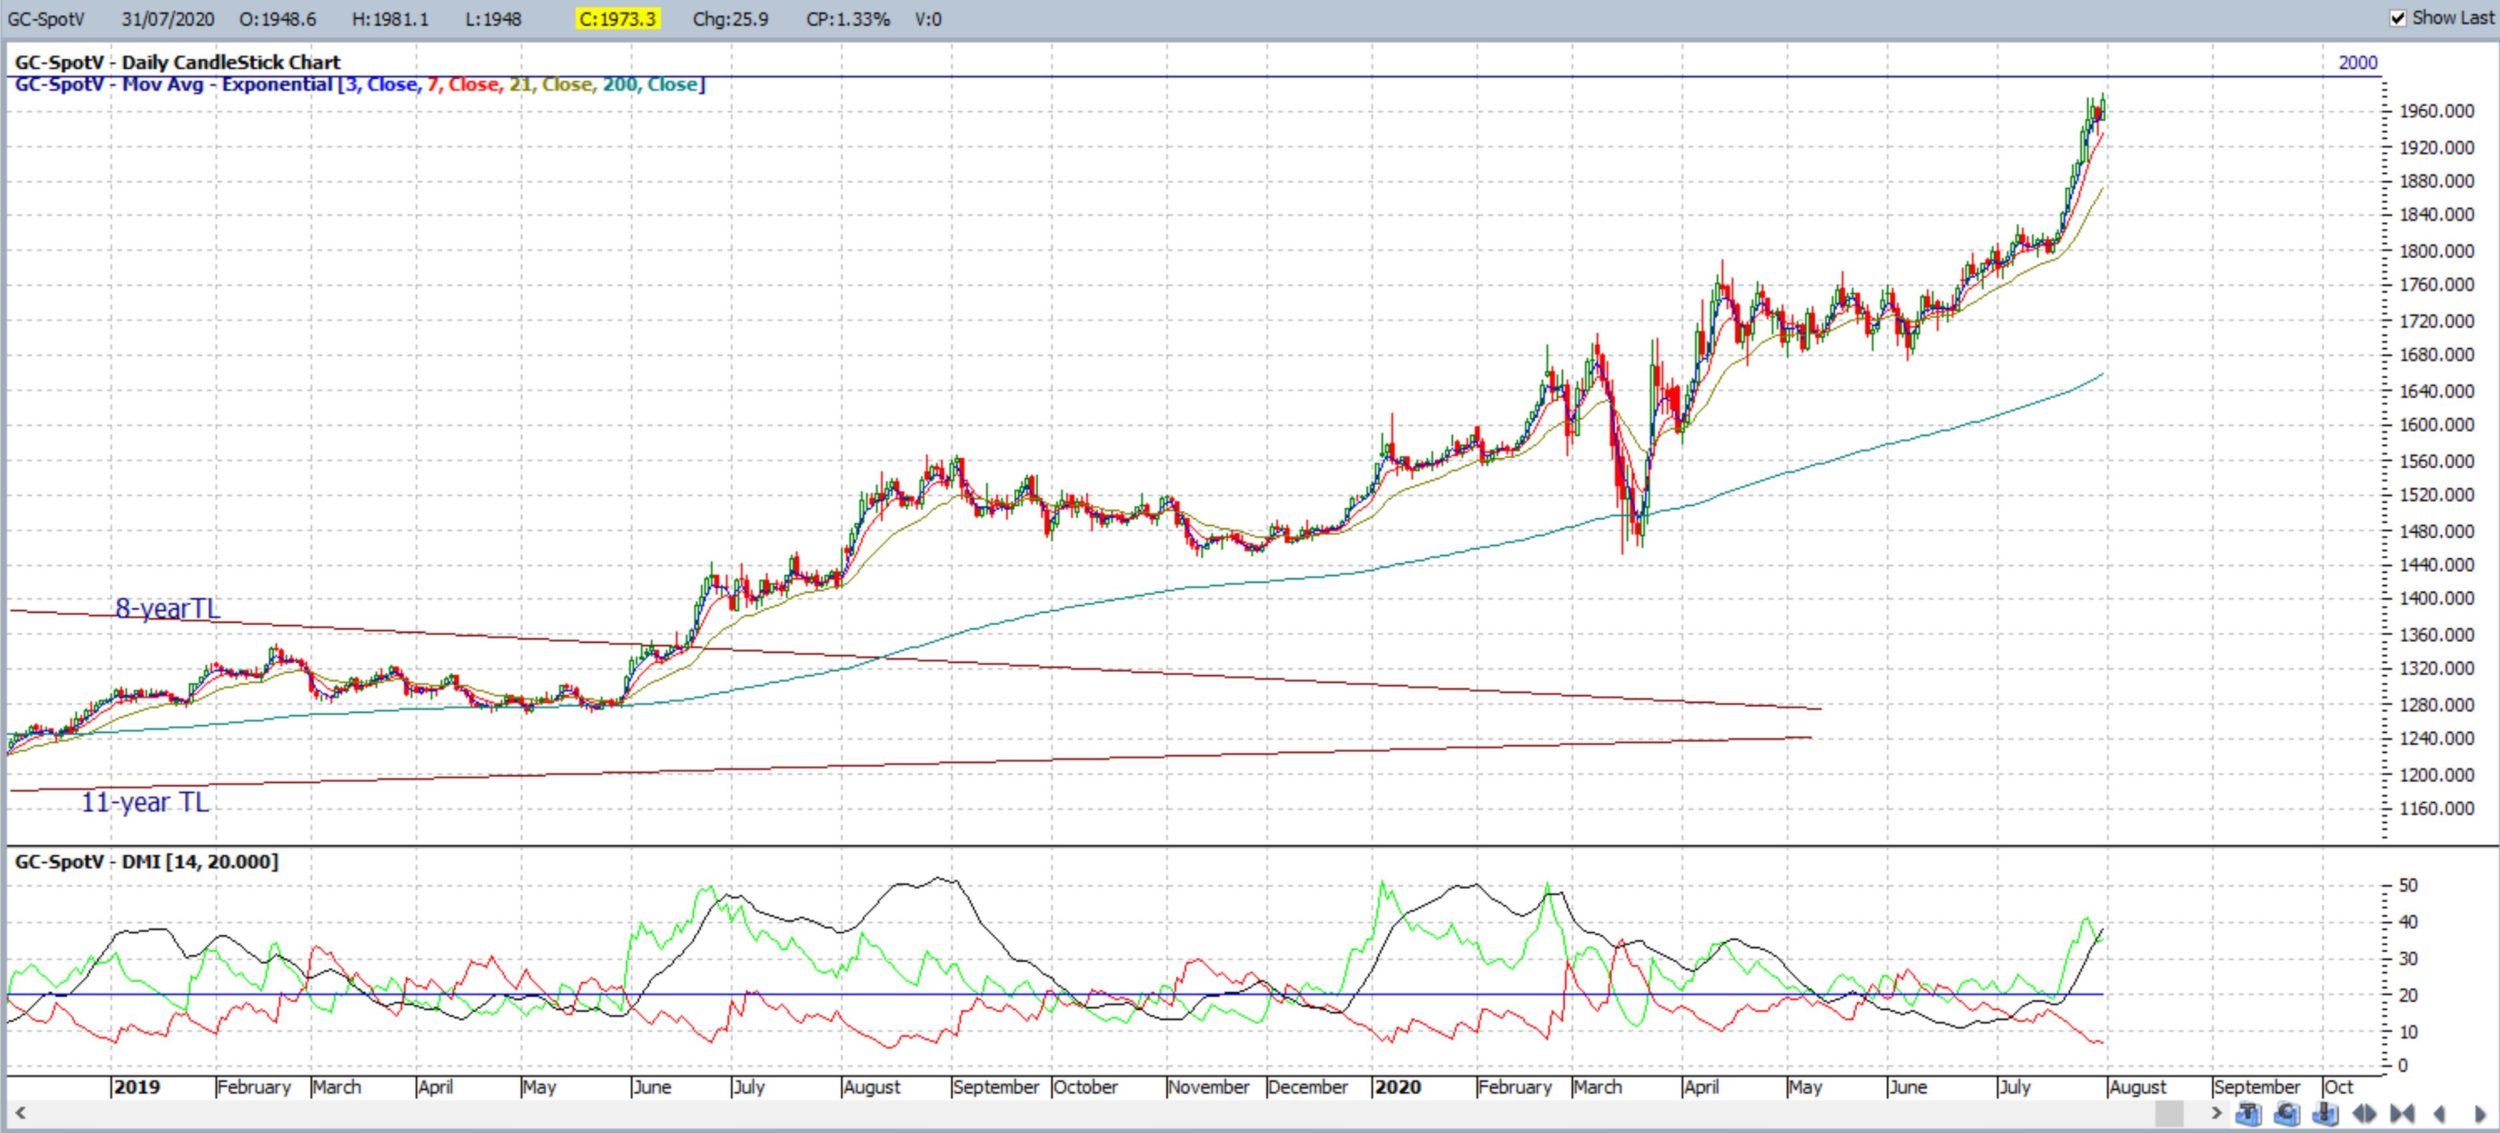The image size is (2500, 1133).
Task: Click the date 31/07/2020 in header
Action: [168, 19]
